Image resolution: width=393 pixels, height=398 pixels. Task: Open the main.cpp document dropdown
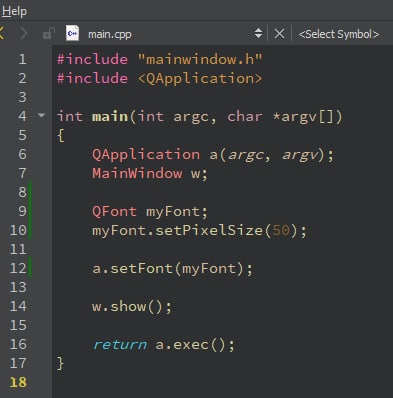[110, 34]
